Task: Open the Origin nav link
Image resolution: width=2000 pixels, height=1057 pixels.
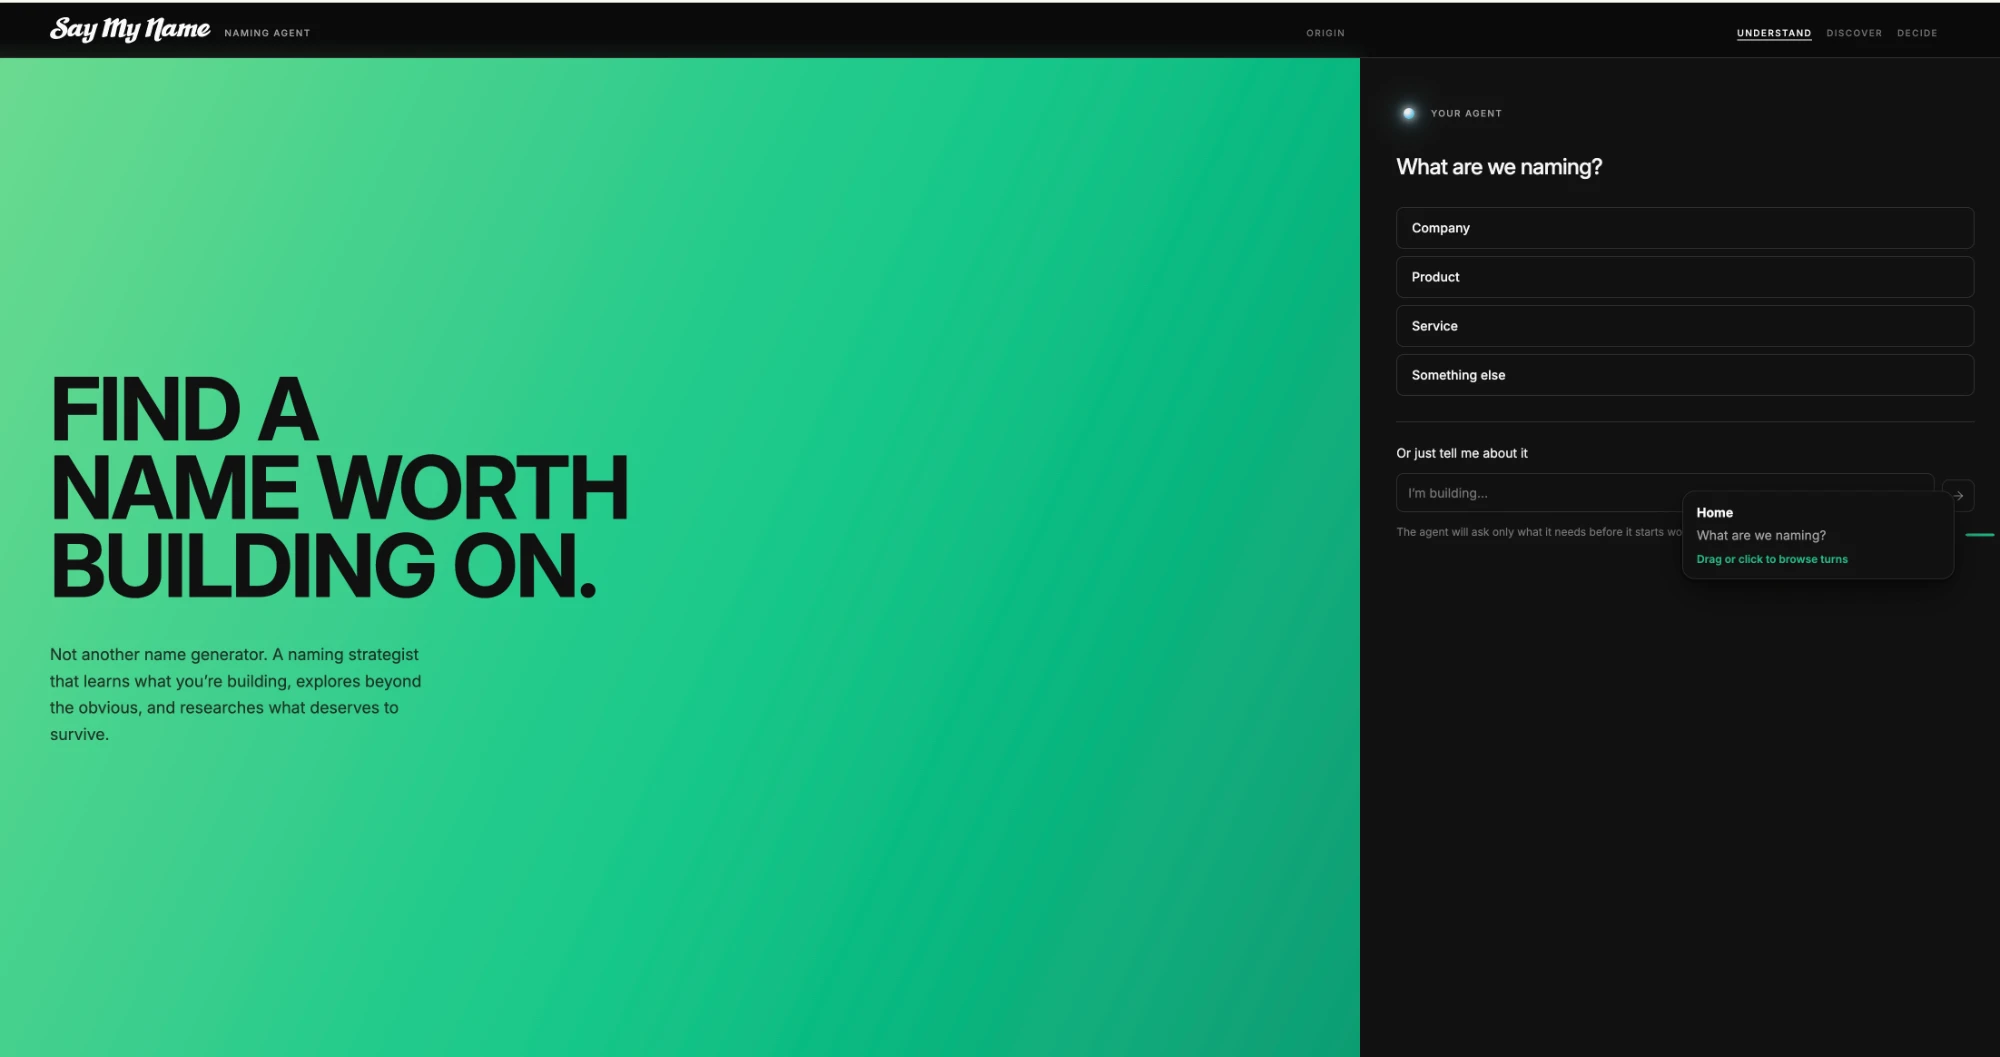Action: tap(1325, 33)
